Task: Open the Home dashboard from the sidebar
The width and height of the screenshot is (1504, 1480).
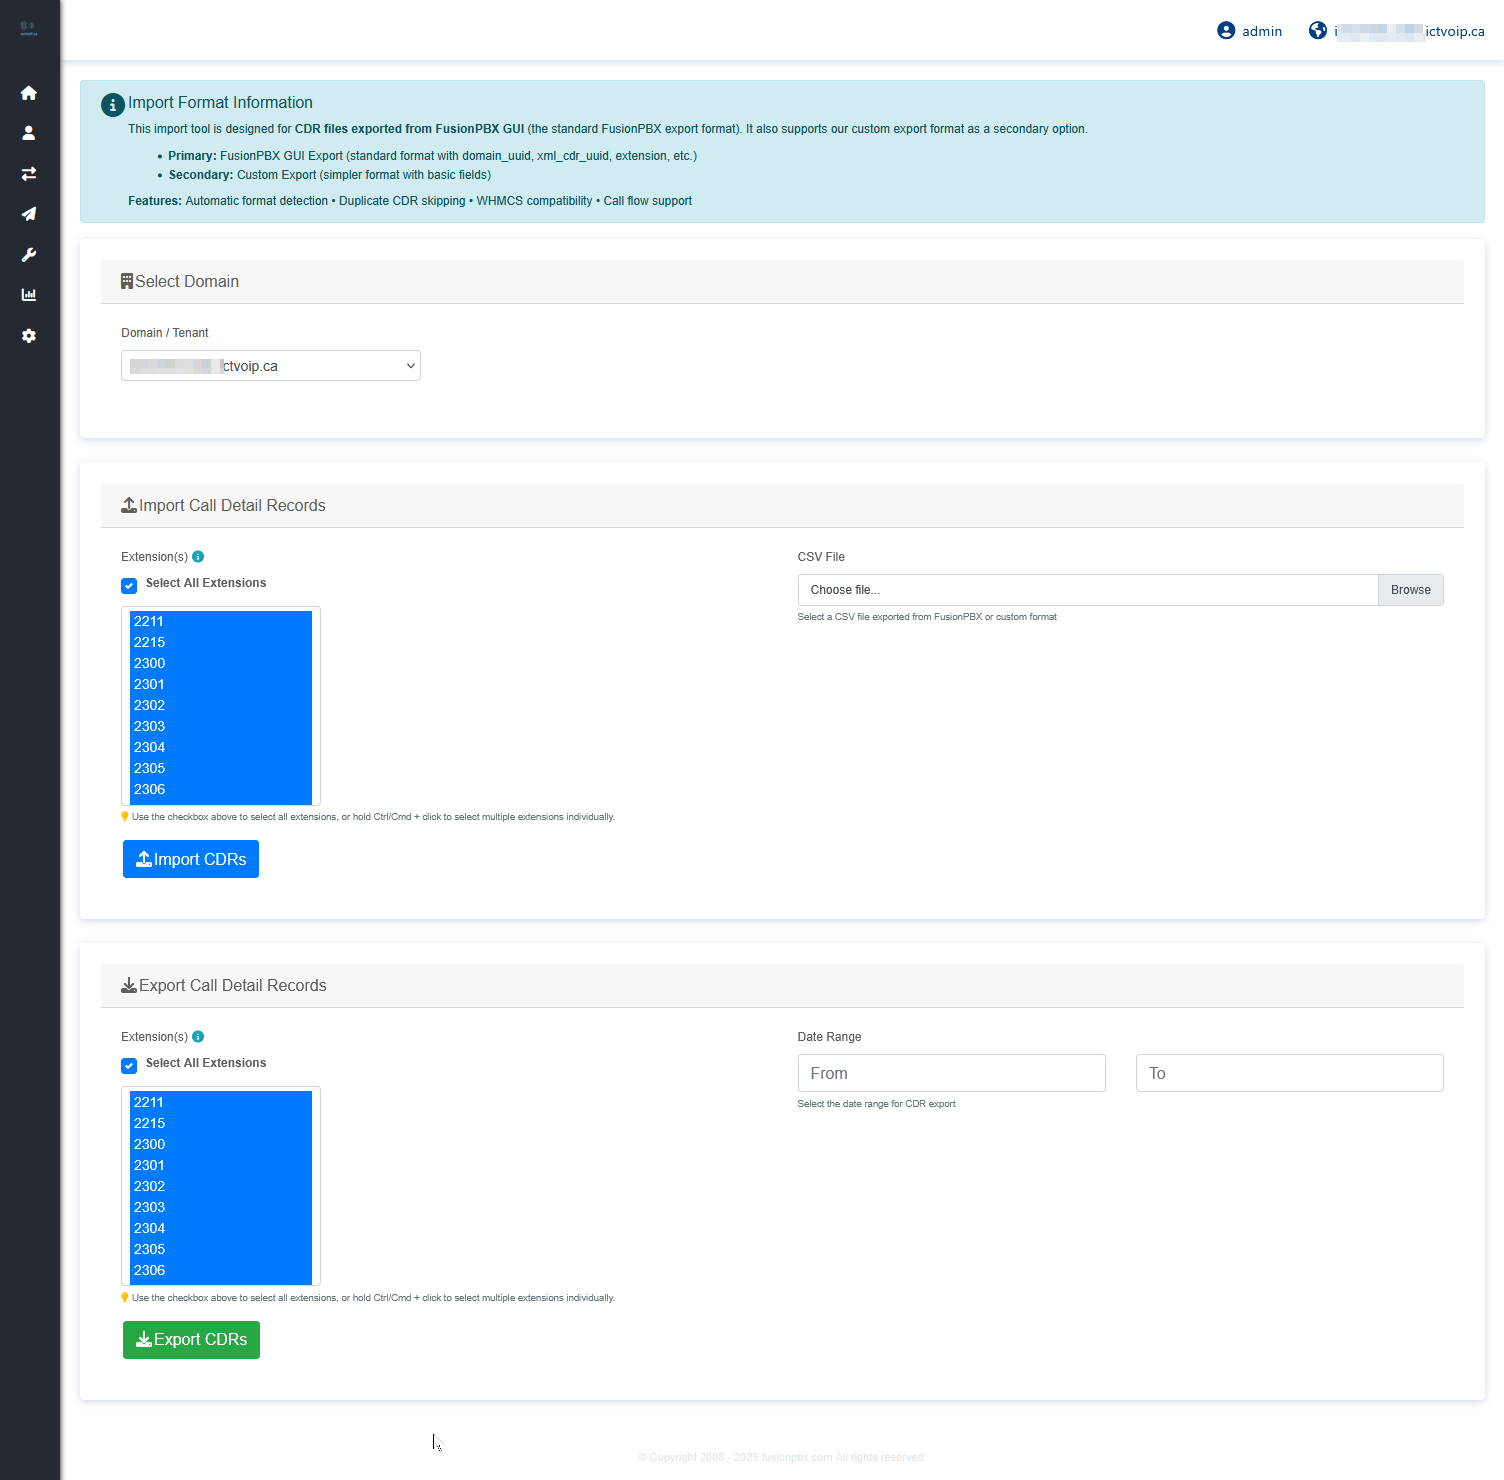Action: pos(29,92)
